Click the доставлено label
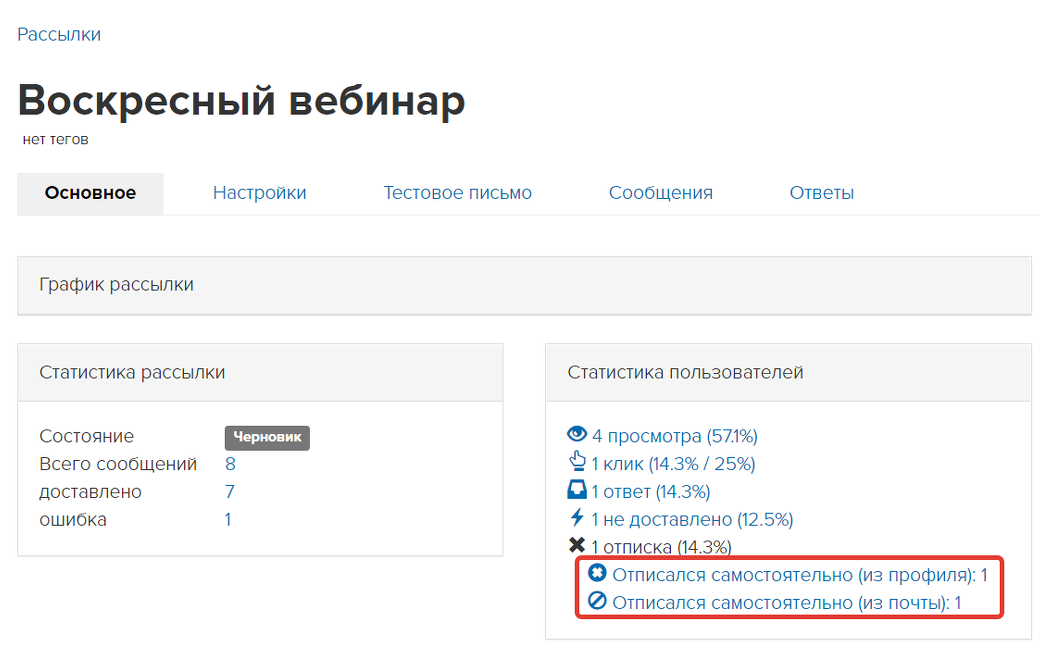The width and height of the screenshot is (1039, 652). 91,492
